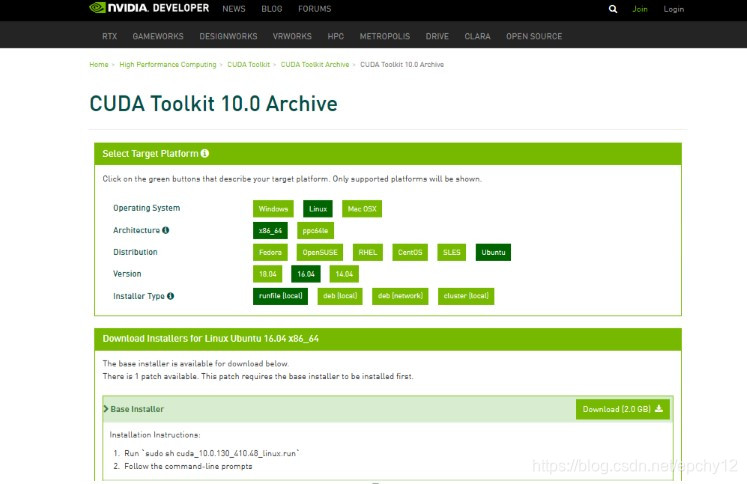This screenshot has height=484, width=747.
Task: Choose version 16.04
Action: click(x=306, y=274)
